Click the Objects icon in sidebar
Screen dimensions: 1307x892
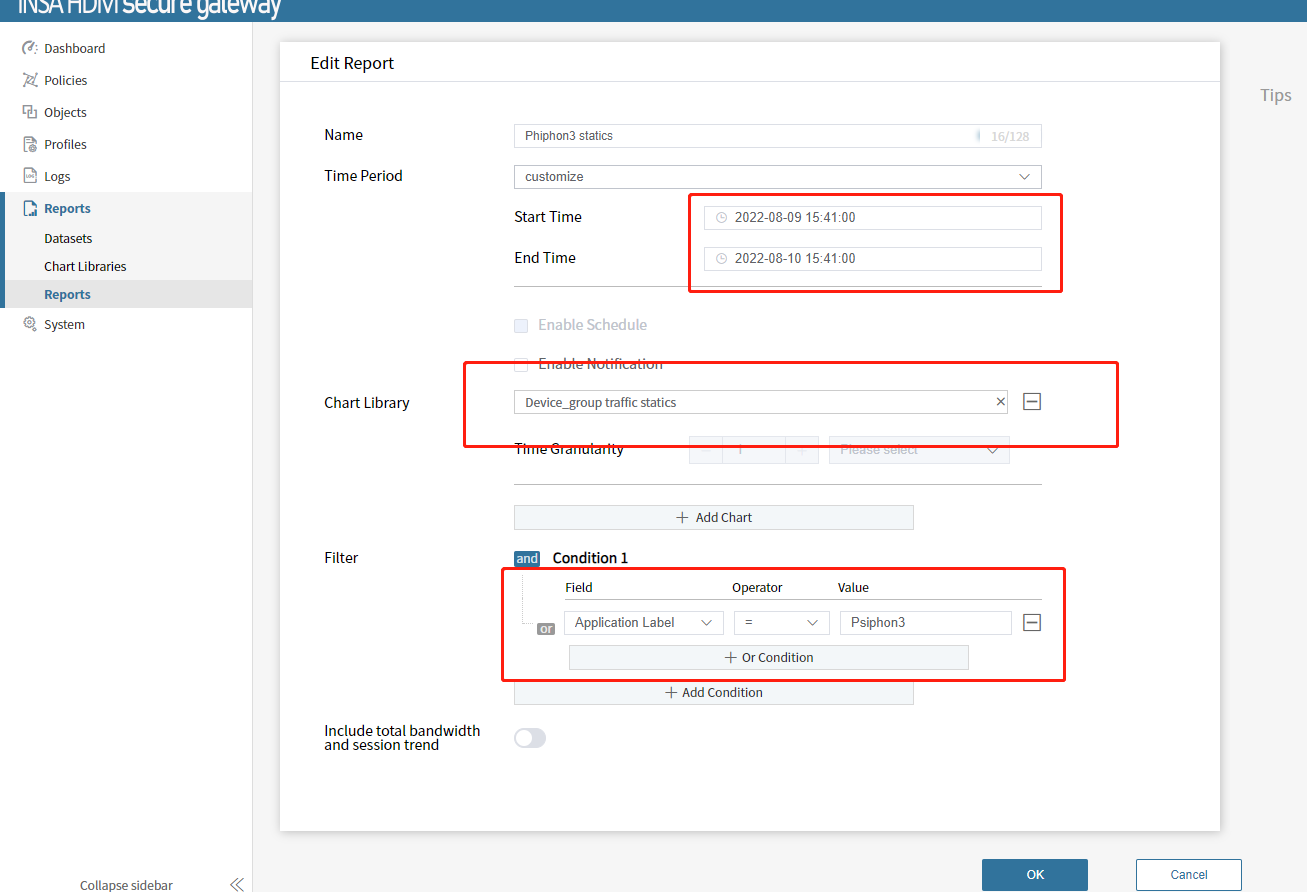(x=30, y=112)
